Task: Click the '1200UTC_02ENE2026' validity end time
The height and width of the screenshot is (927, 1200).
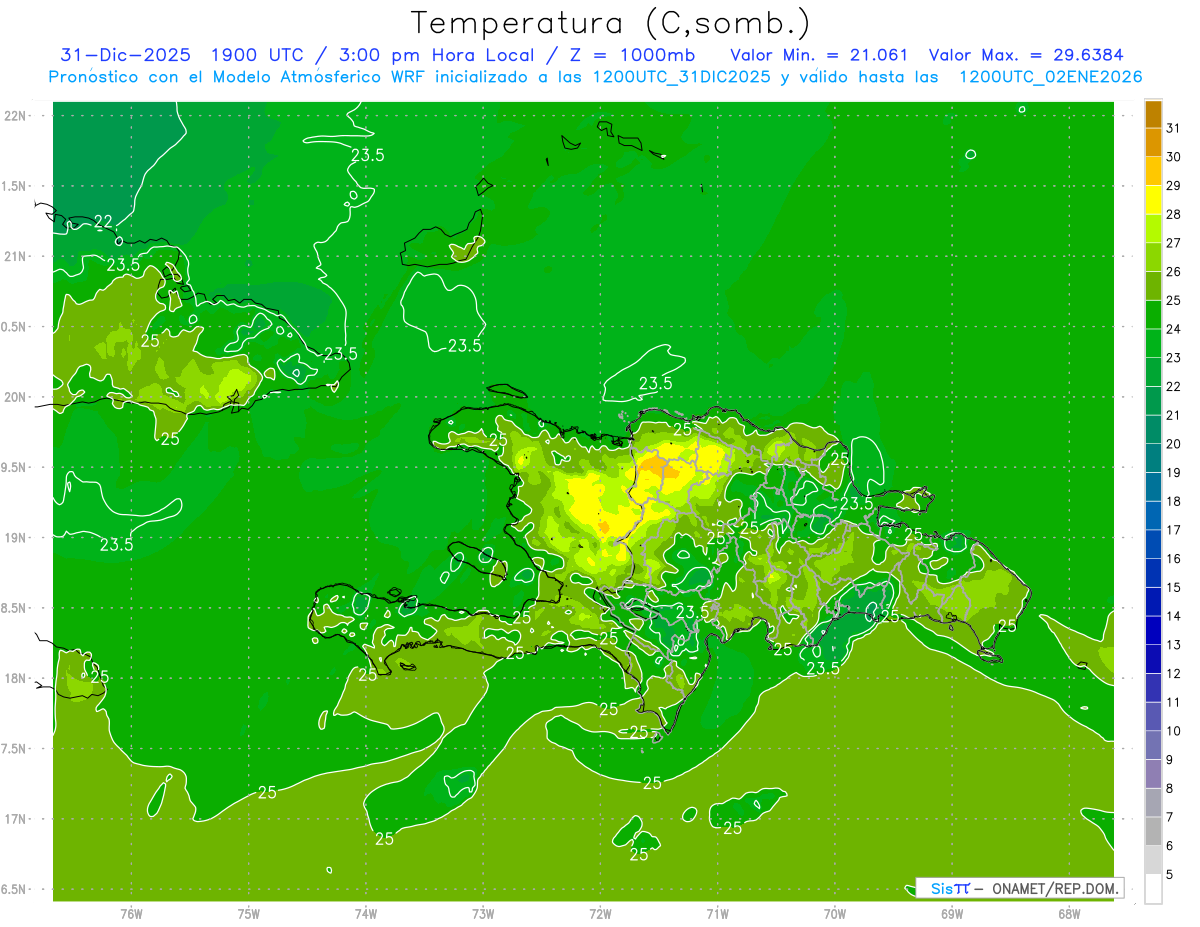Action: [x=1050, y=77]
